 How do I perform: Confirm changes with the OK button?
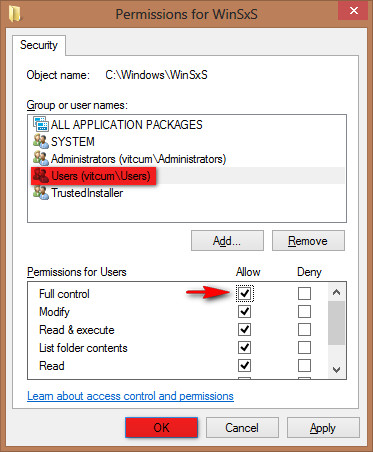point(162,428)
